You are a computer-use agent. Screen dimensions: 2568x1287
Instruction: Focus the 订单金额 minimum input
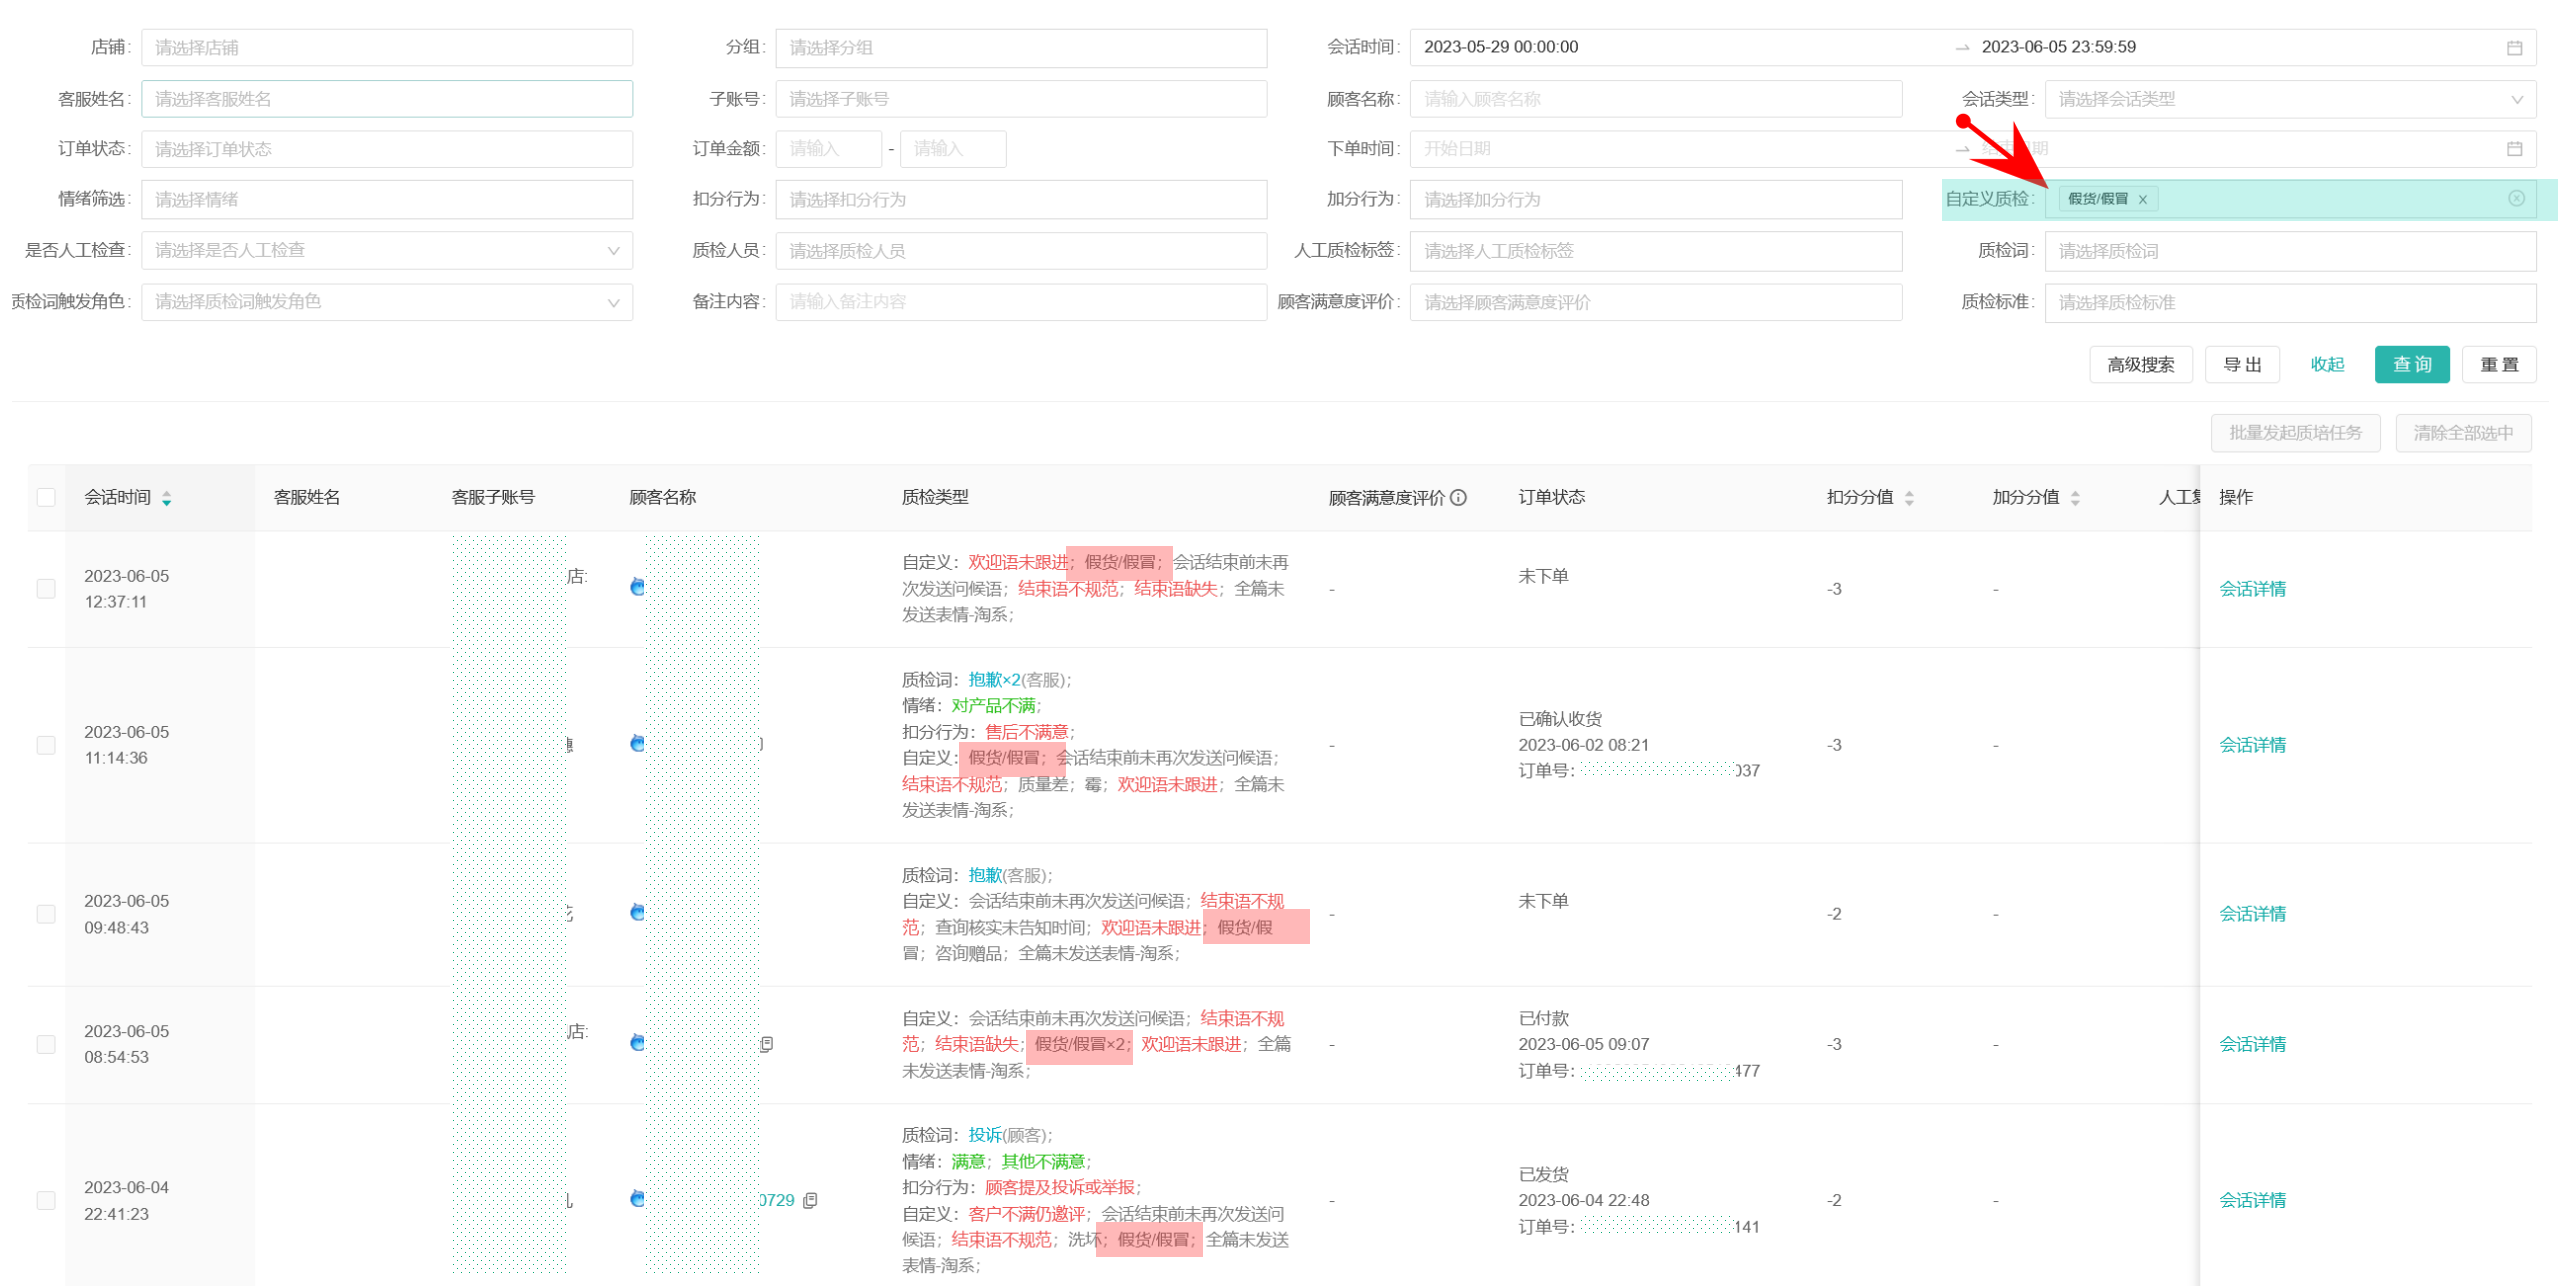coord(829,149)
